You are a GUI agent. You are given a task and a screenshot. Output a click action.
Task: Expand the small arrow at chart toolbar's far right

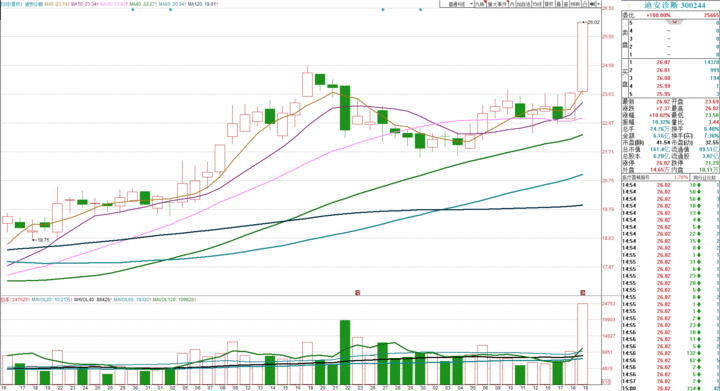coord(599,4)
